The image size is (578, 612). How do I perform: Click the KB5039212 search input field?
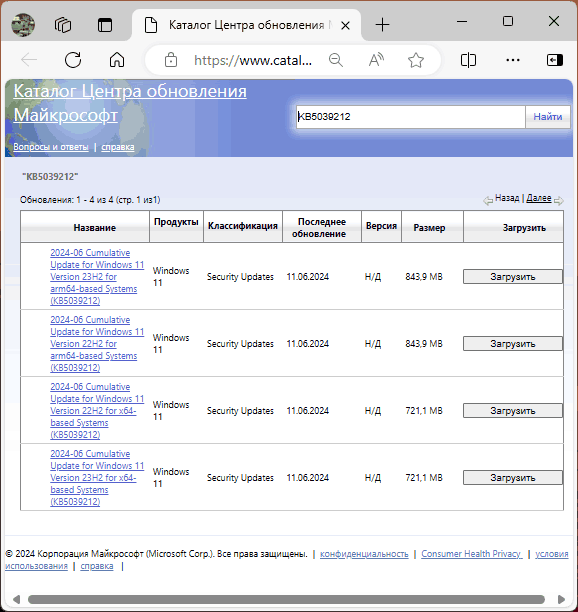[x=411, y=117]
